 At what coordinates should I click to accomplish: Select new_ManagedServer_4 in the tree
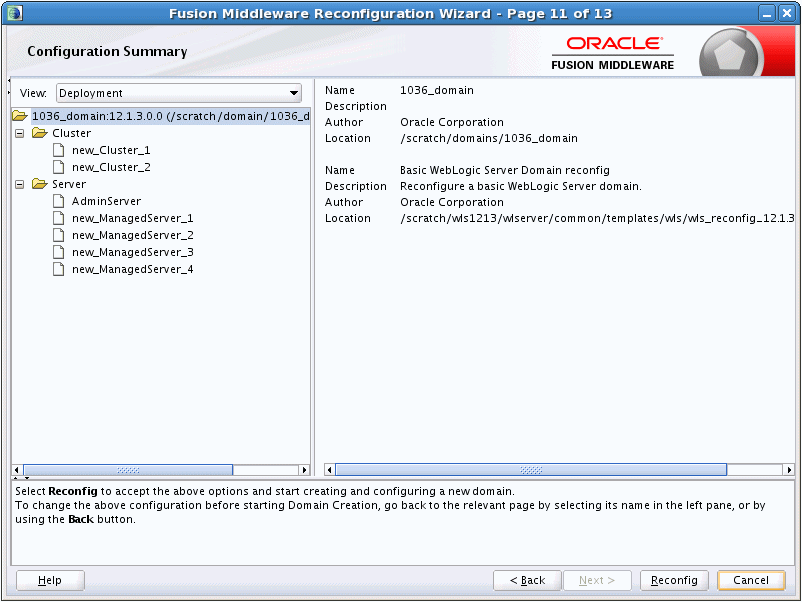(132, 269)
